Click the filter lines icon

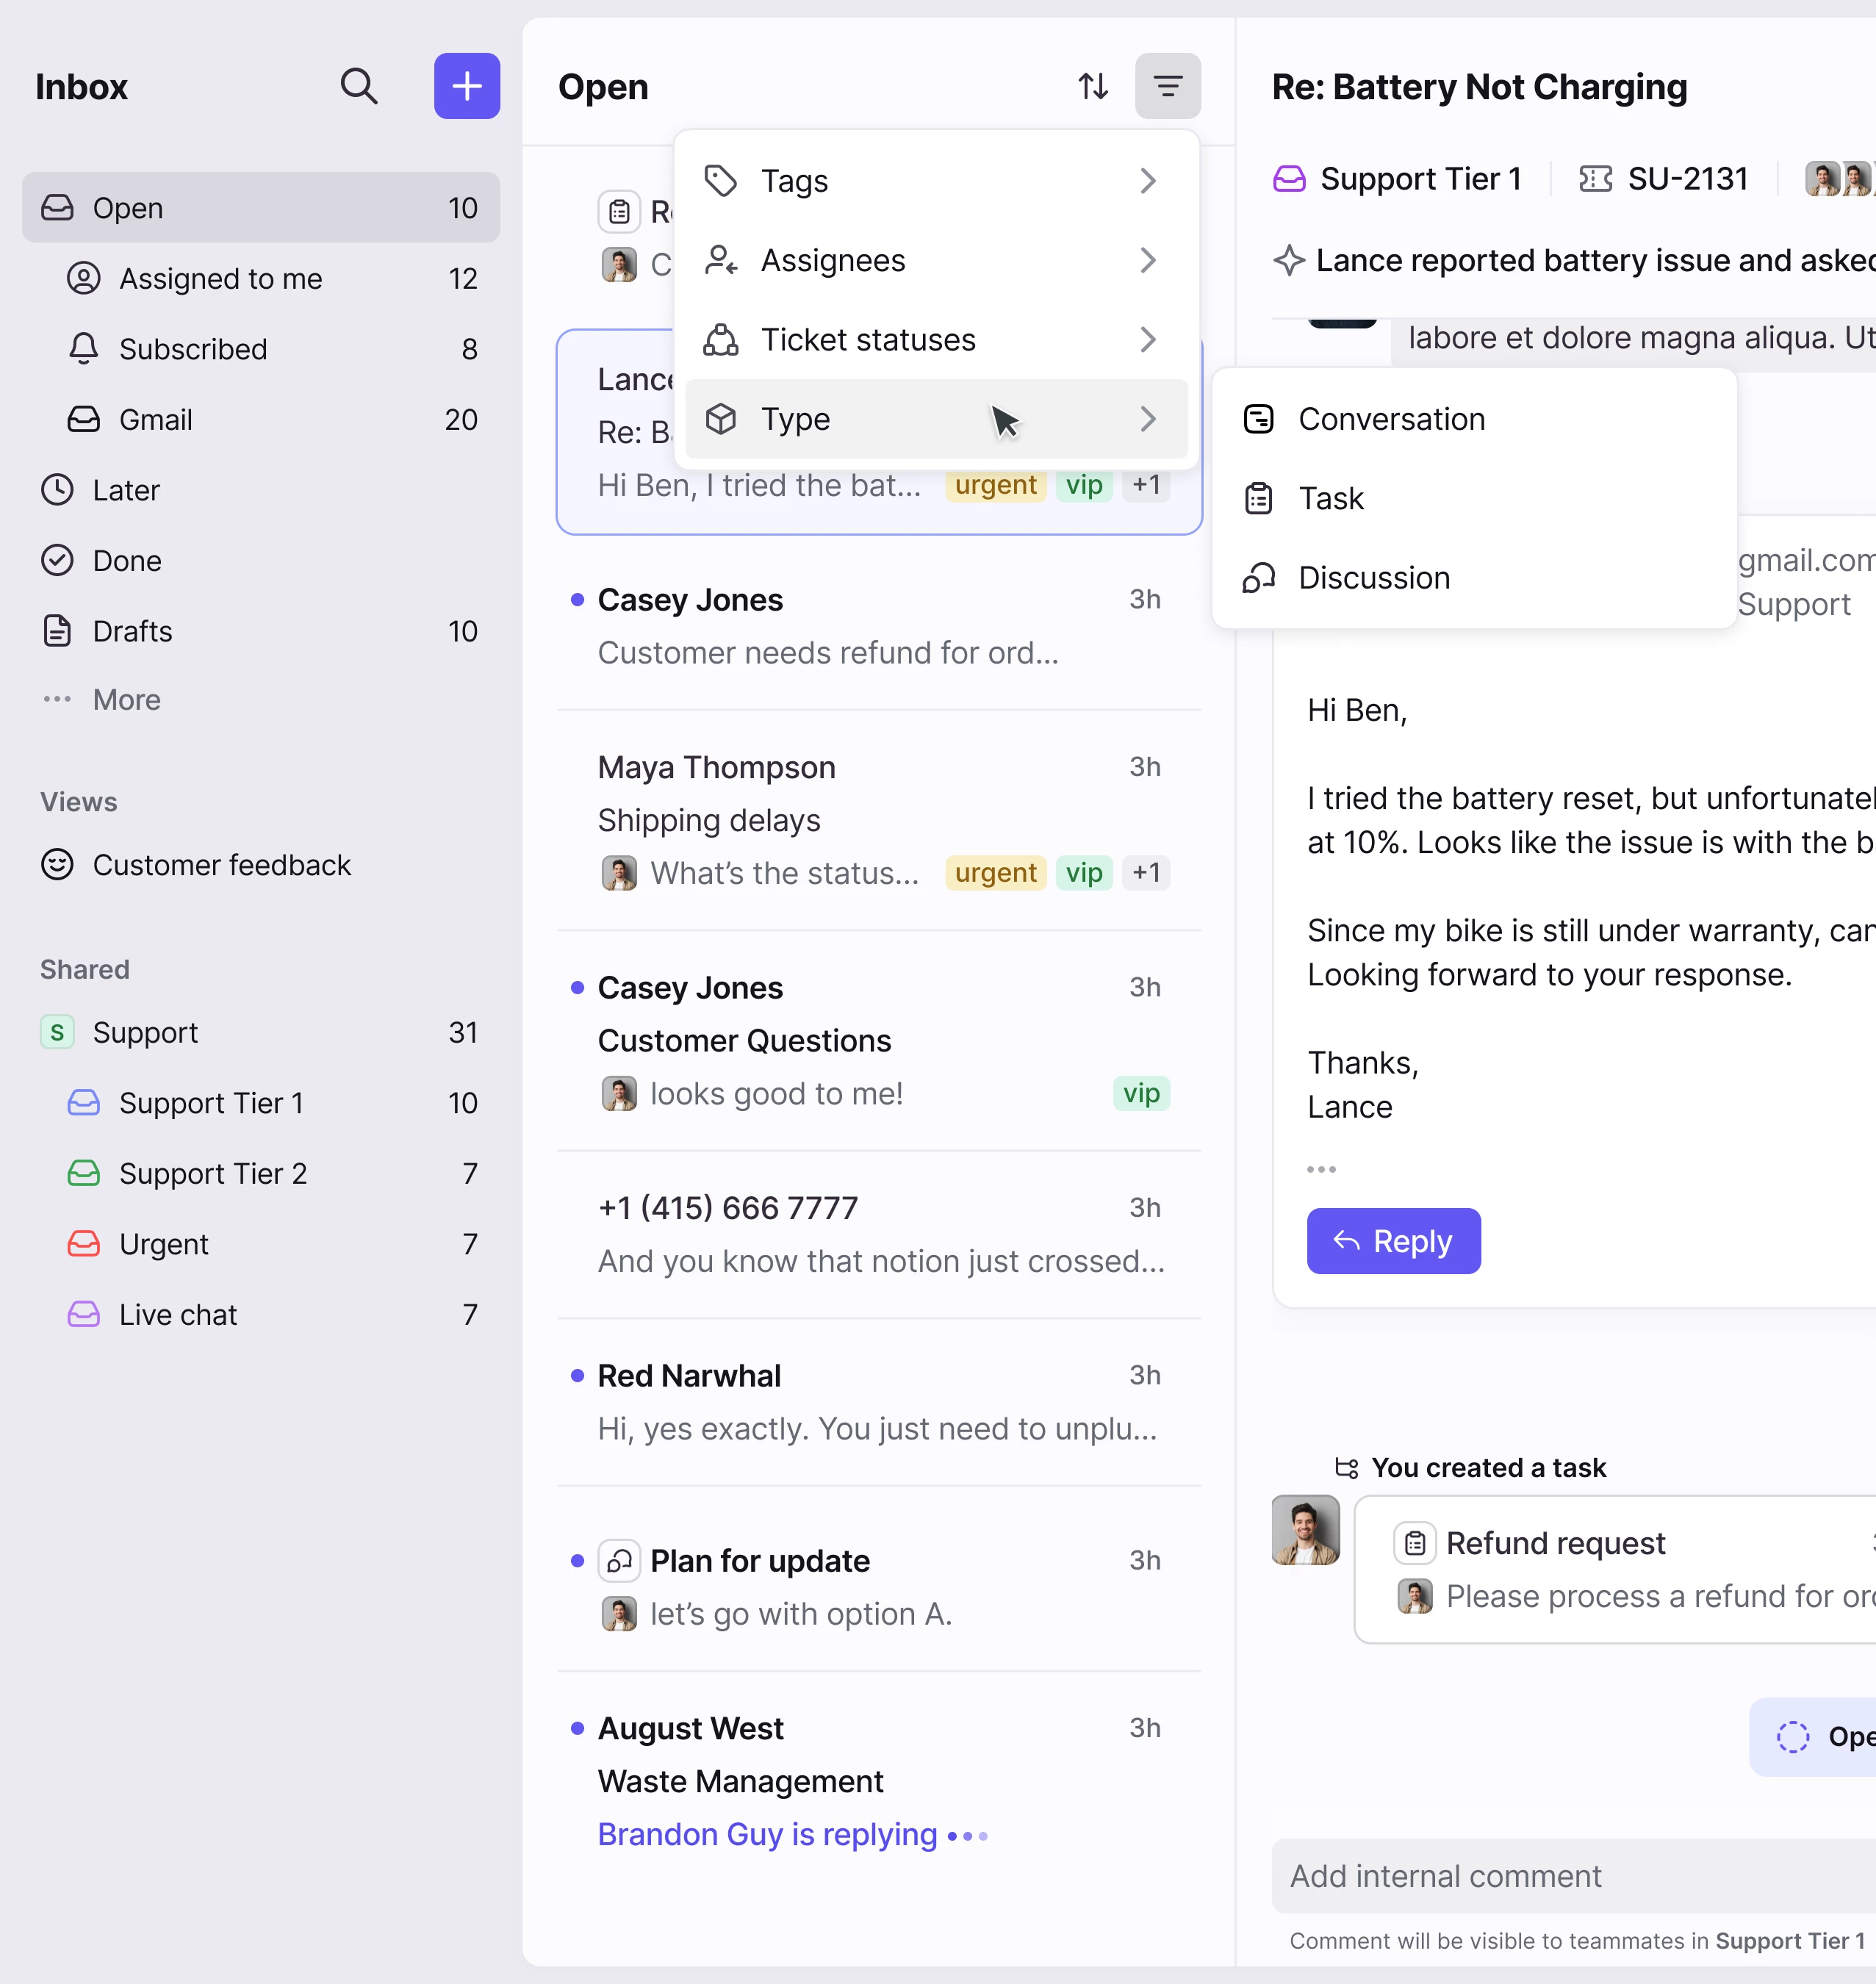pos(1167,87)
